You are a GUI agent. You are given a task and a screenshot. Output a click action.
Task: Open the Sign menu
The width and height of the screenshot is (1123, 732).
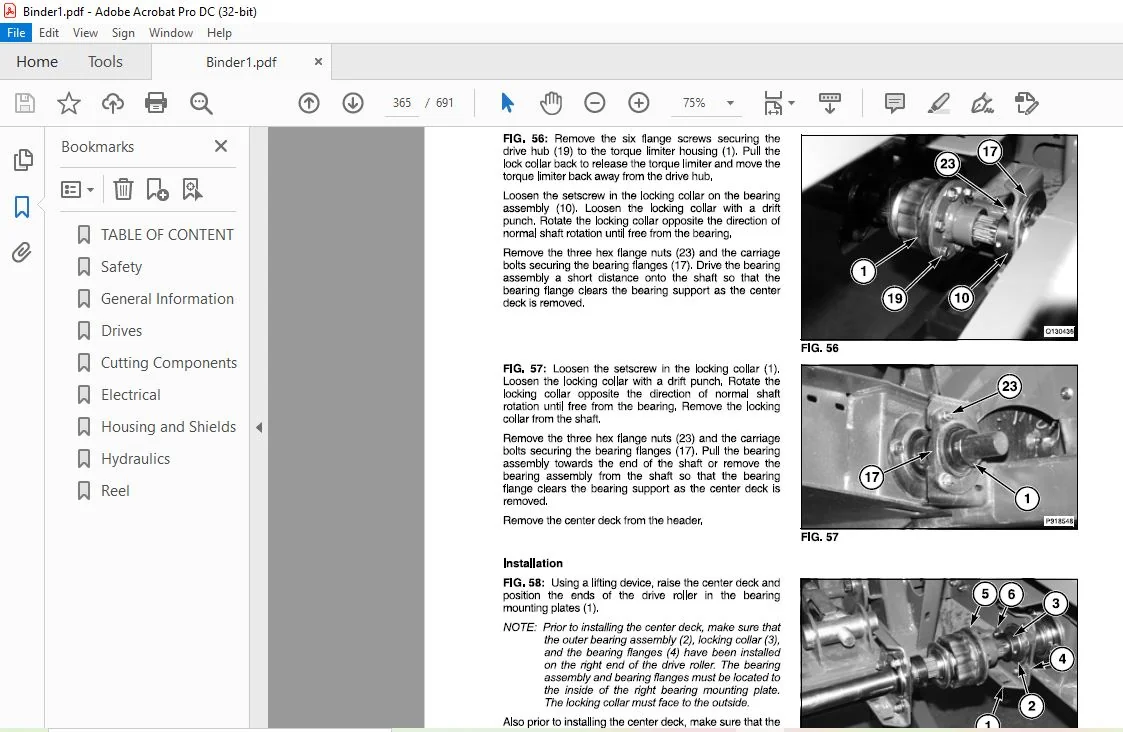[123, 33]
